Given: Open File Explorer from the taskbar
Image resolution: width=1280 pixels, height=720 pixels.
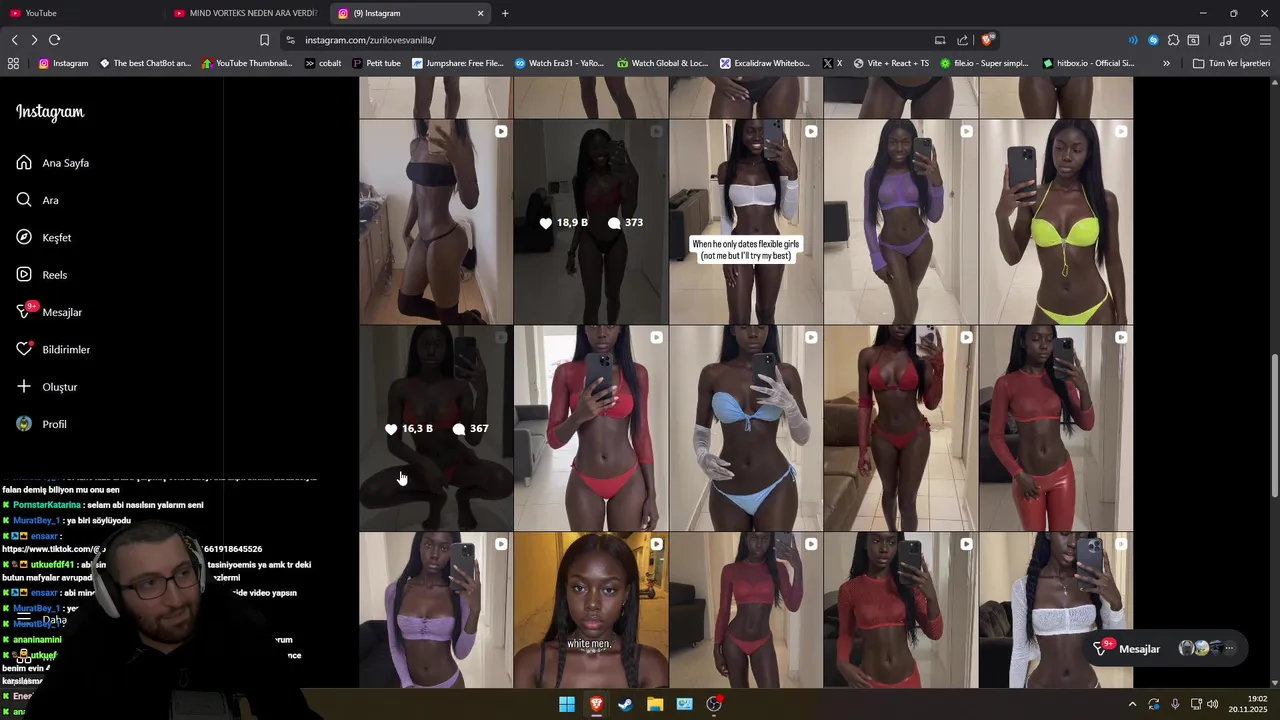Looking at the screenshot, I should pyautogui.click(x=655, y=704).
